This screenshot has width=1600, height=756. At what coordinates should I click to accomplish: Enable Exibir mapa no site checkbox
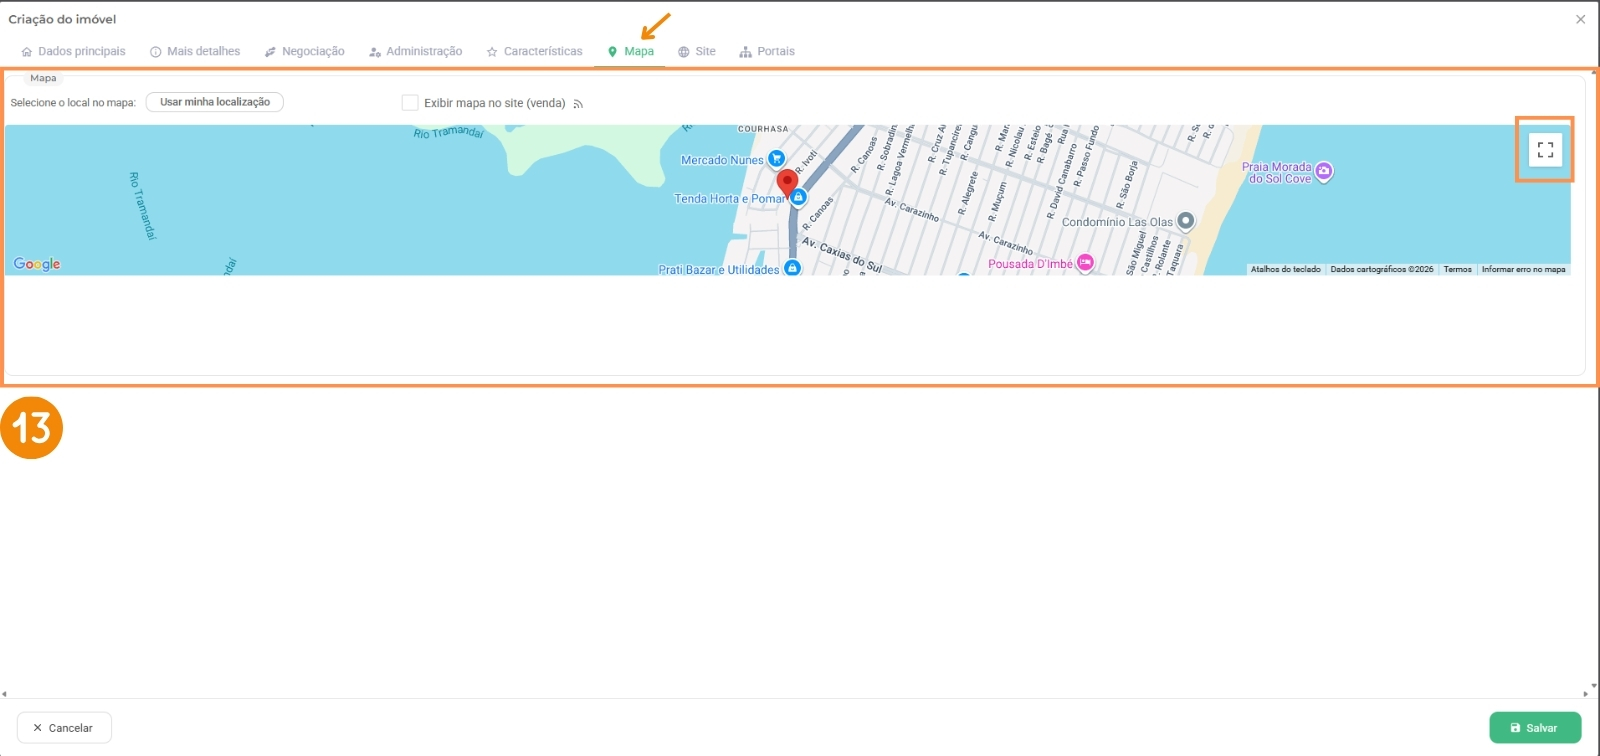[410, 103]
